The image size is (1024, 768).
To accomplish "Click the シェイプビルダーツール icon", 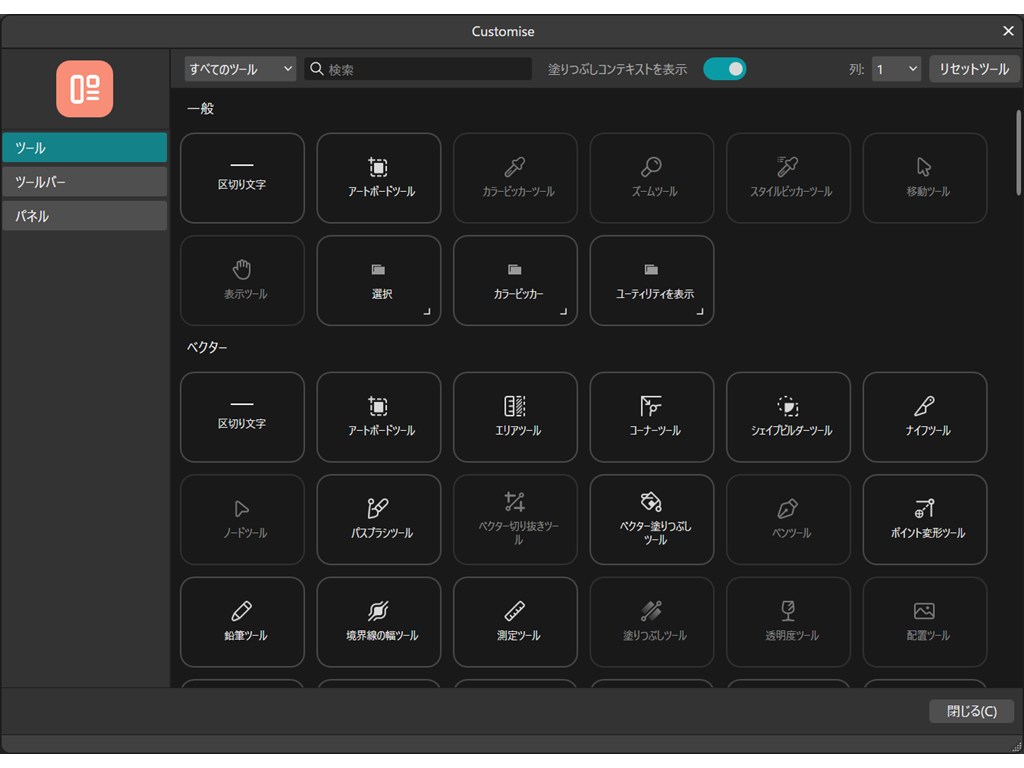I will (x=788, y=406).
